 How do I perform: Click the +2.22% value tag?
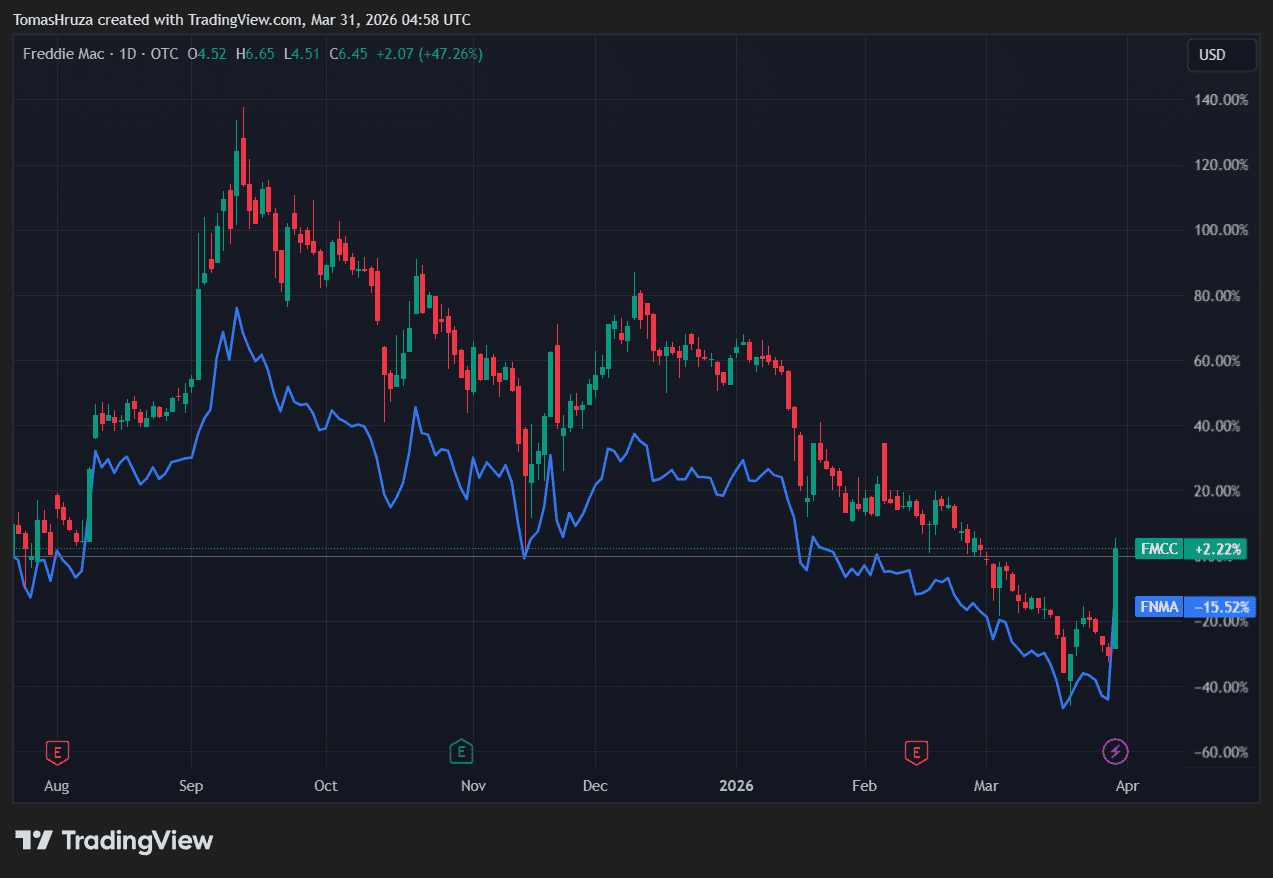(x=1216, y=549)
